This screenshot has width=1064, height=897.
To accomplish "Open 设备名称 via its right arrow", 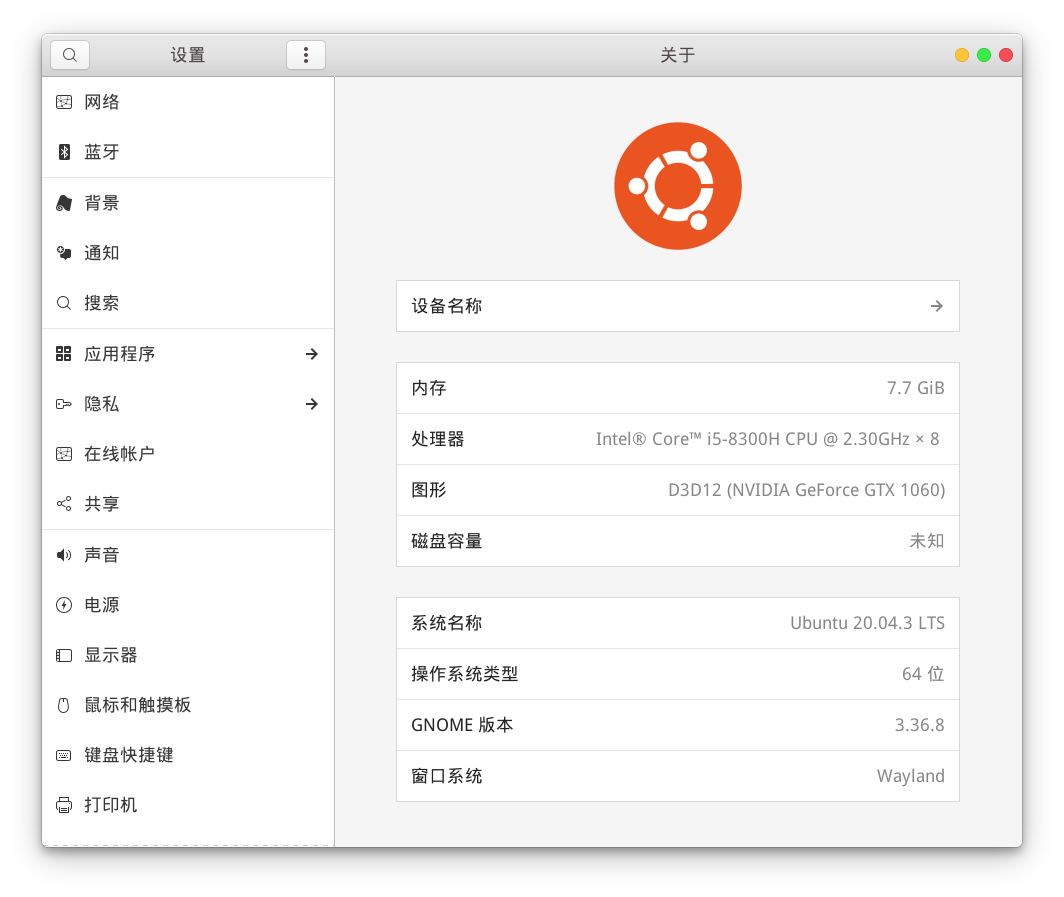I will 936,306.
